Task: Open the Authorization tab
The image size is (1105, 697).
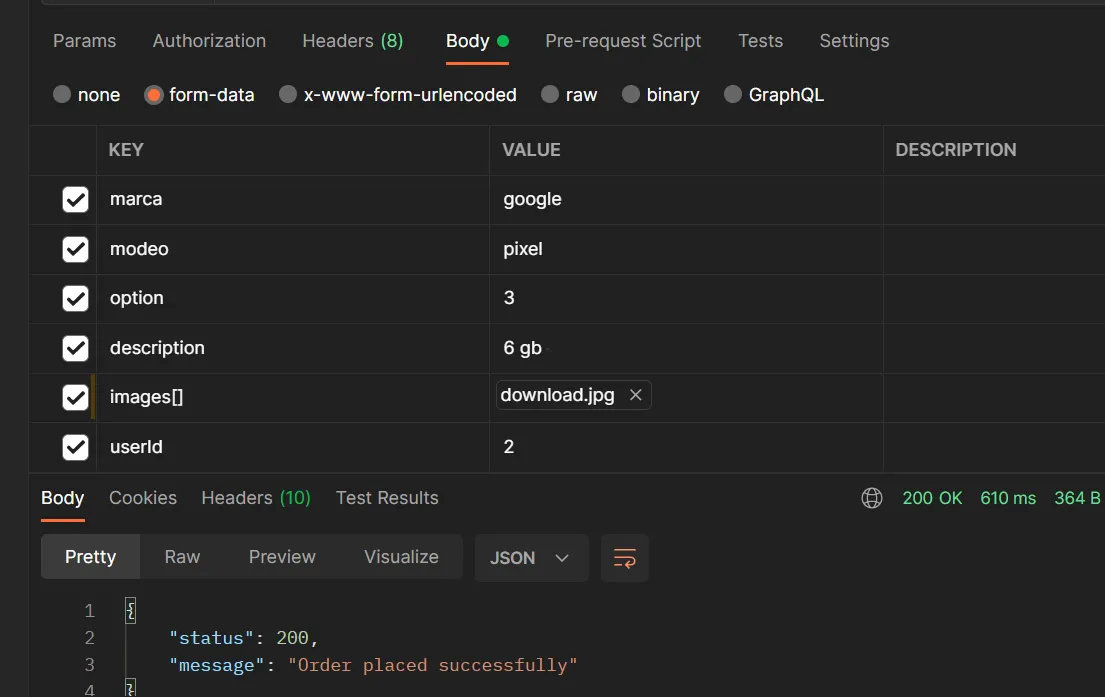Action: point(209,41)
